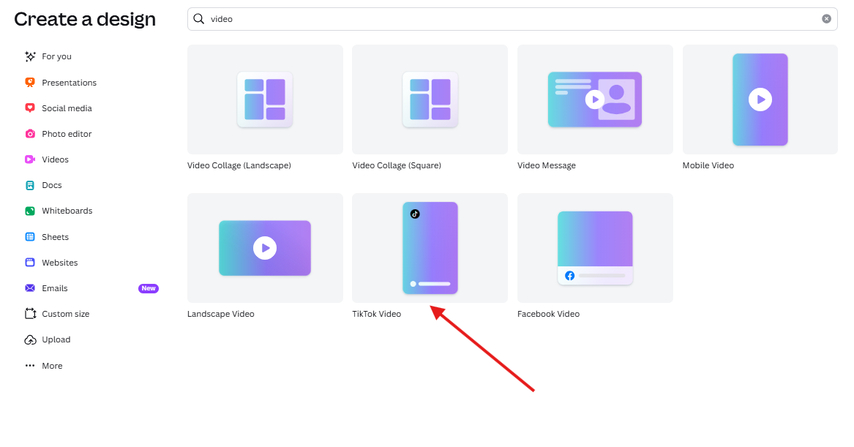The image size is (854, 447).
Task: Click 'Video Collage (Square)' caption text
Action: click(396, 166)
